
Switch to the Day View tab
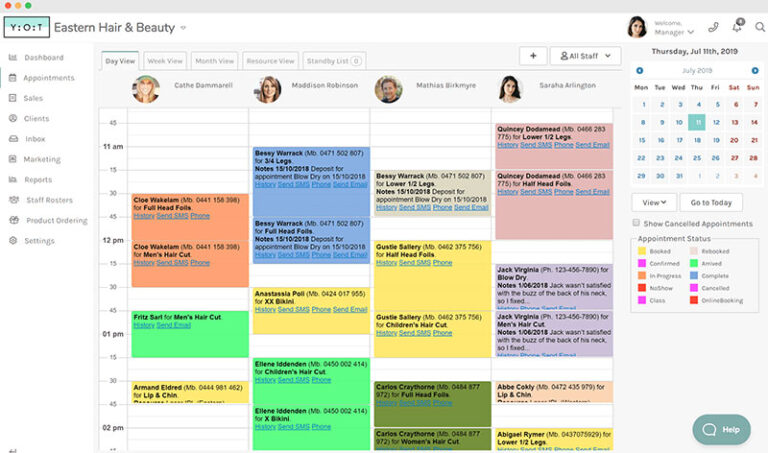click(x=120, y=61)
